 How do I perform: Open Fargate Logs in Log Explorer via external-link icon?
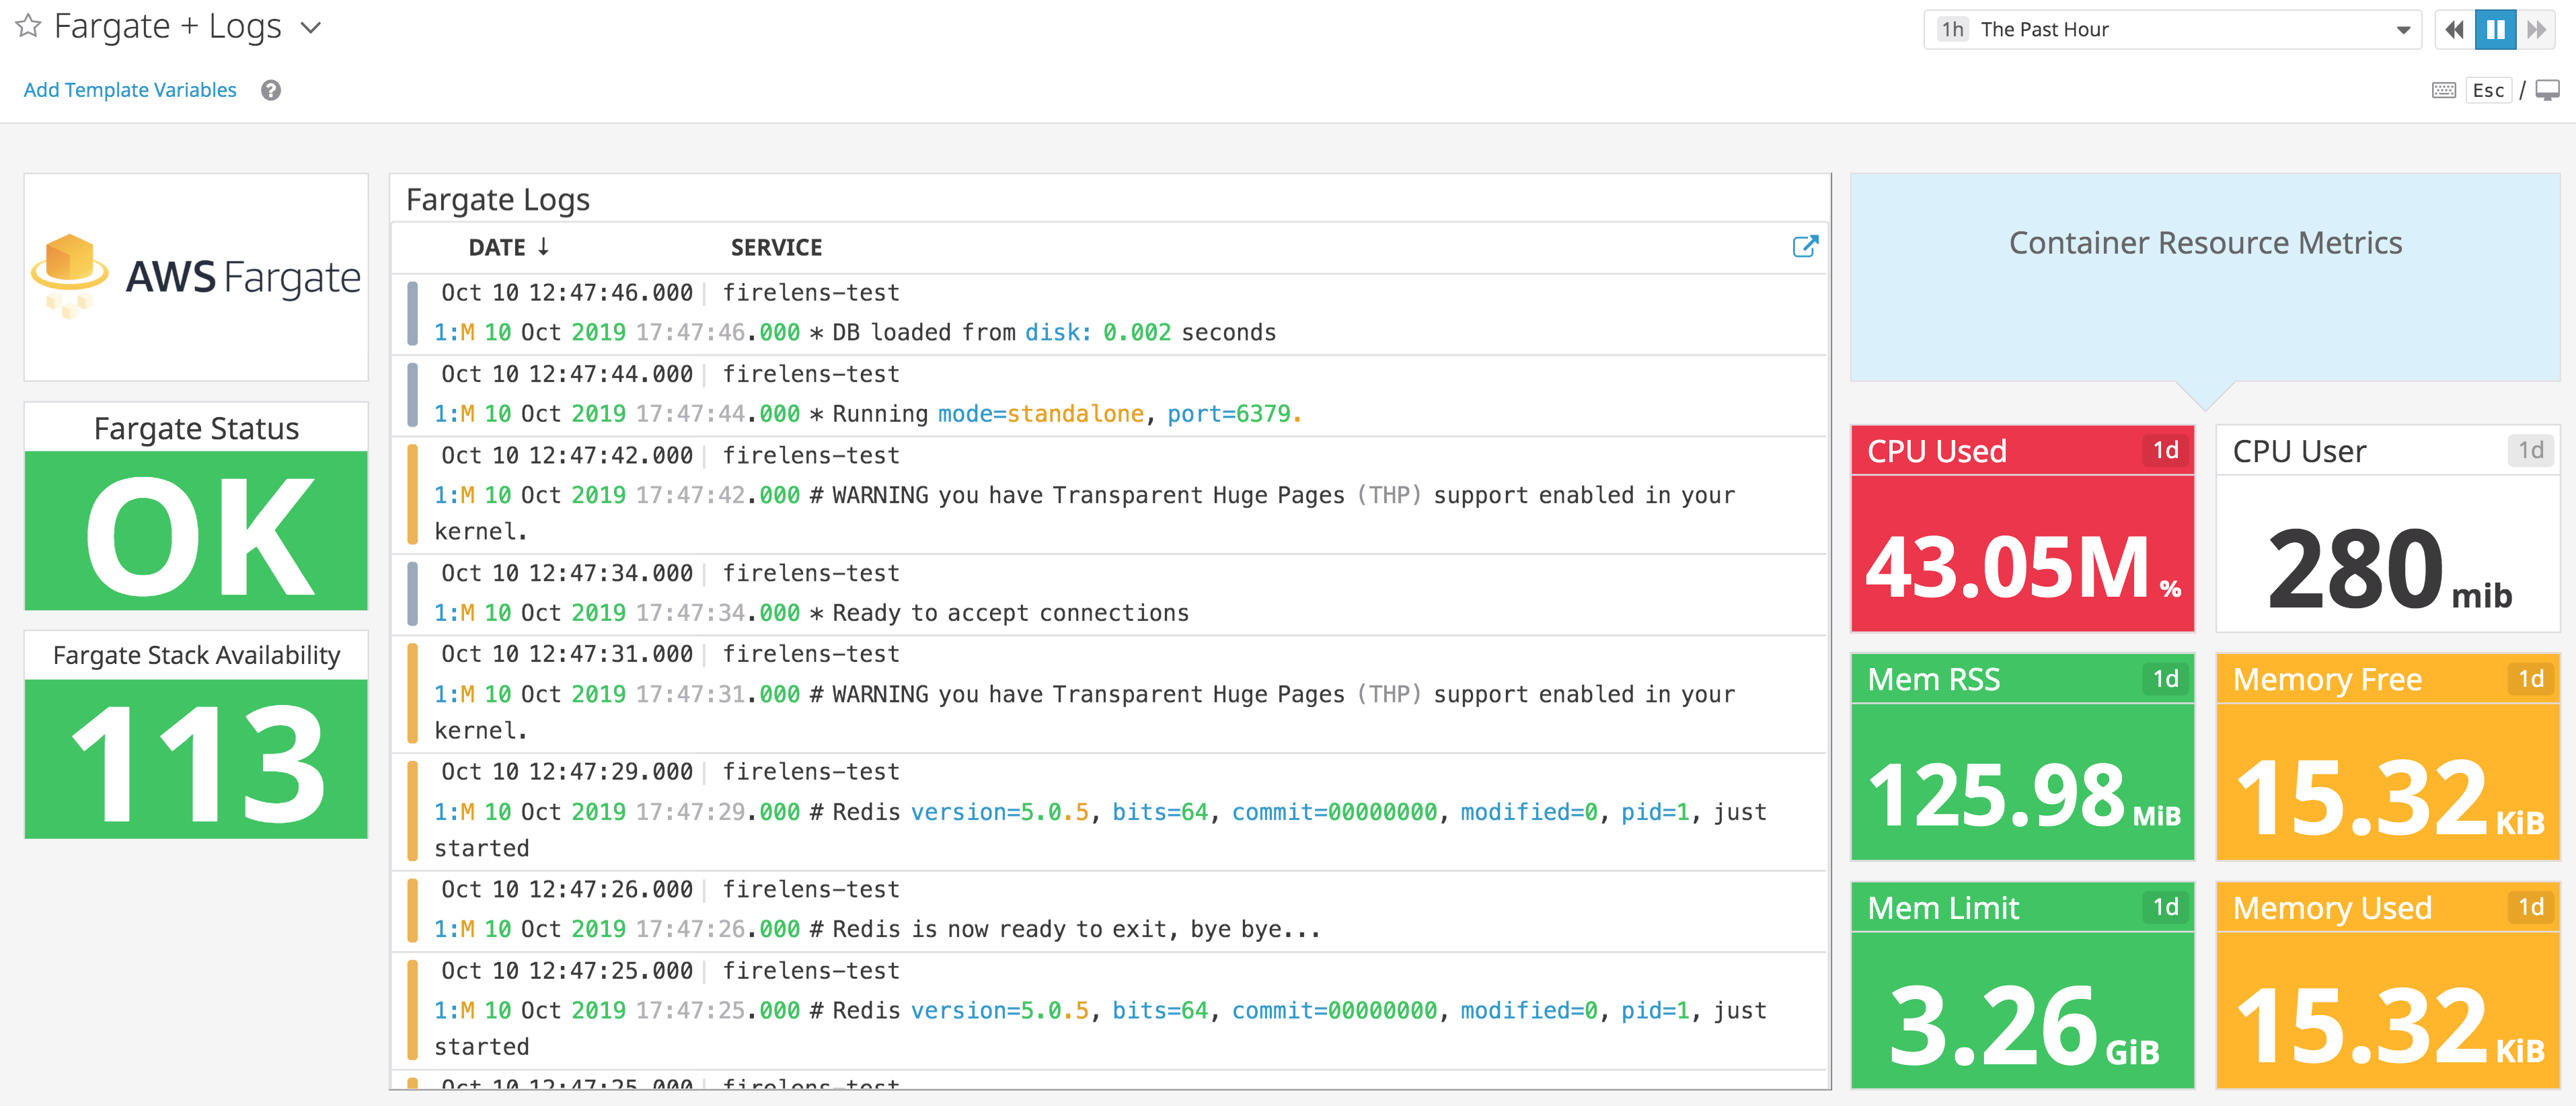[1805, 247]
